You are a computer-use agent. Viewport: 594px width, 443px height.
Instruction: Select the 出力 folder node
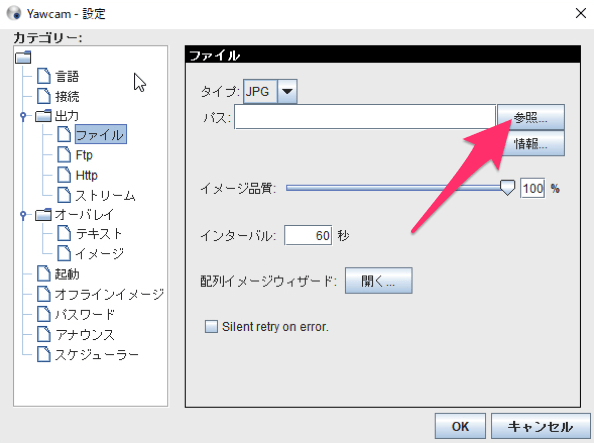pyautogui.click(x=67, y=116)
